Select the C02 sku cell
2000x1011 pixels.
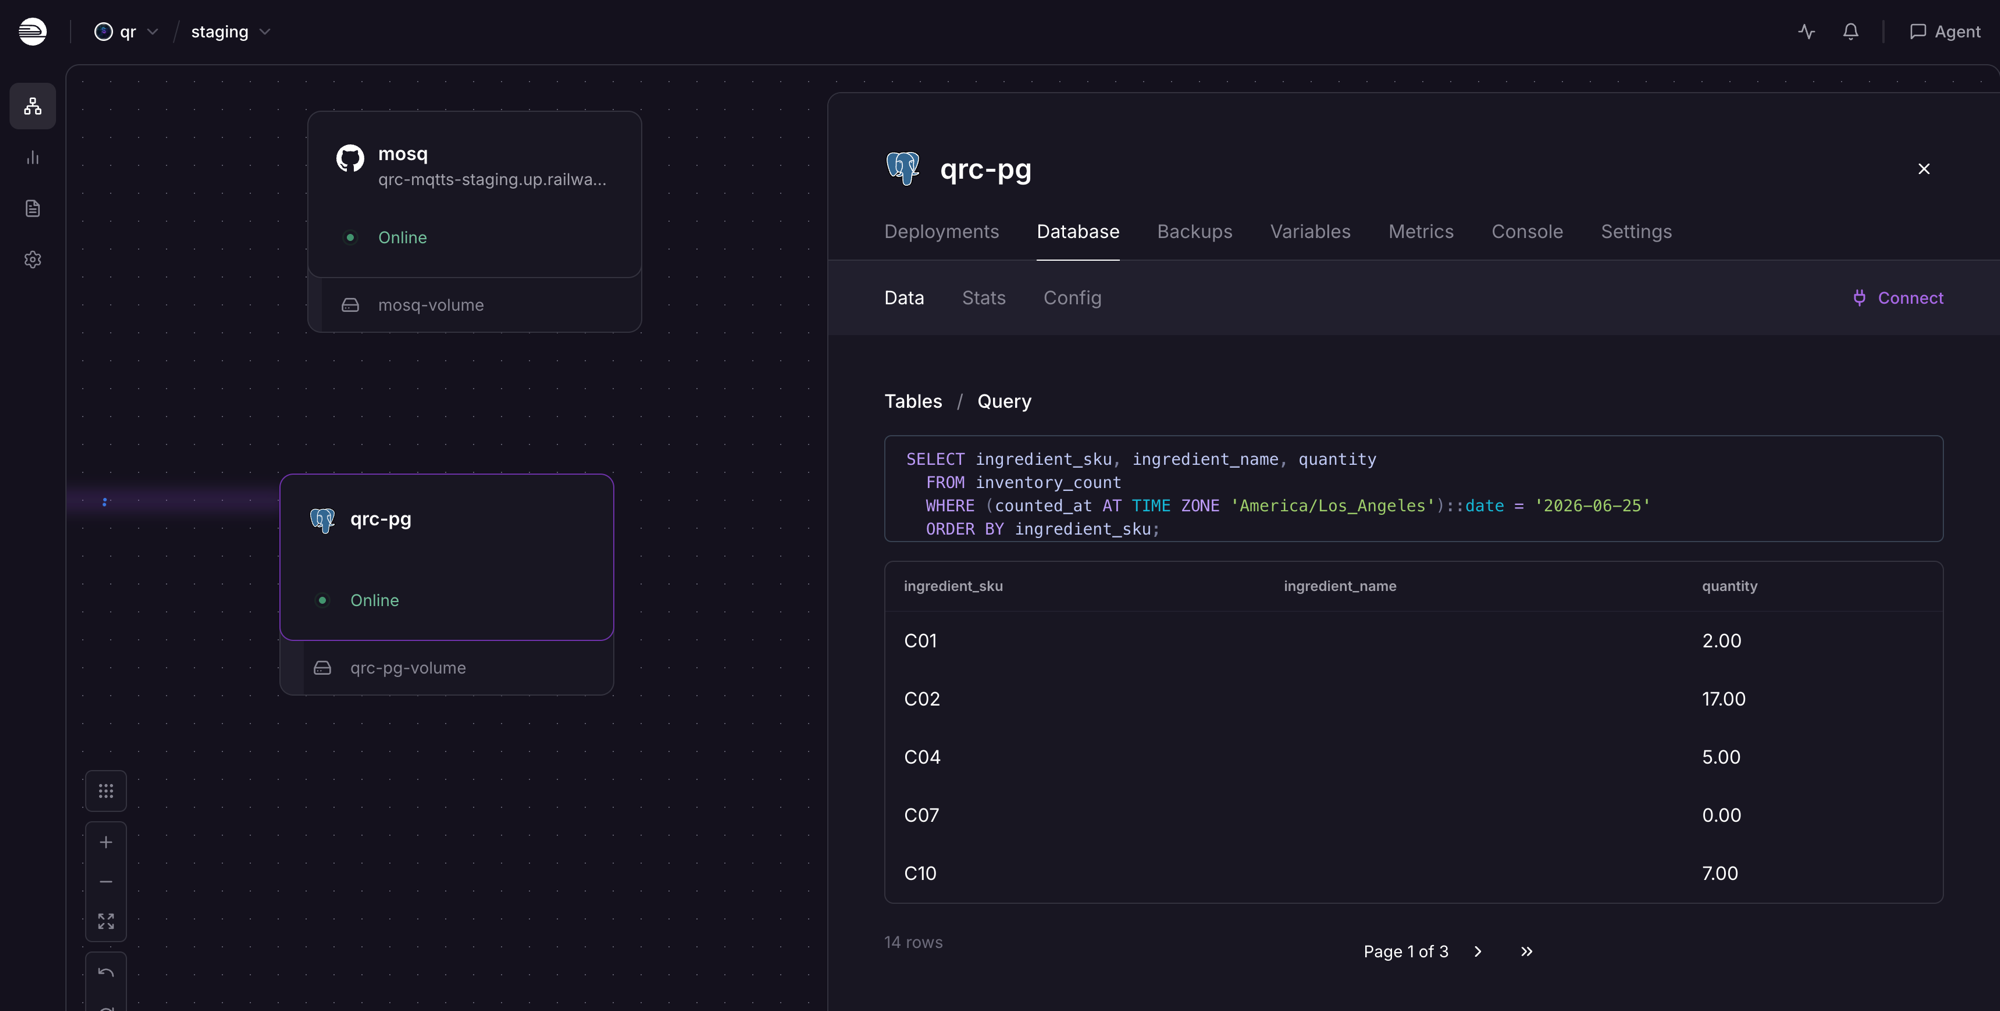coord(922,699)
